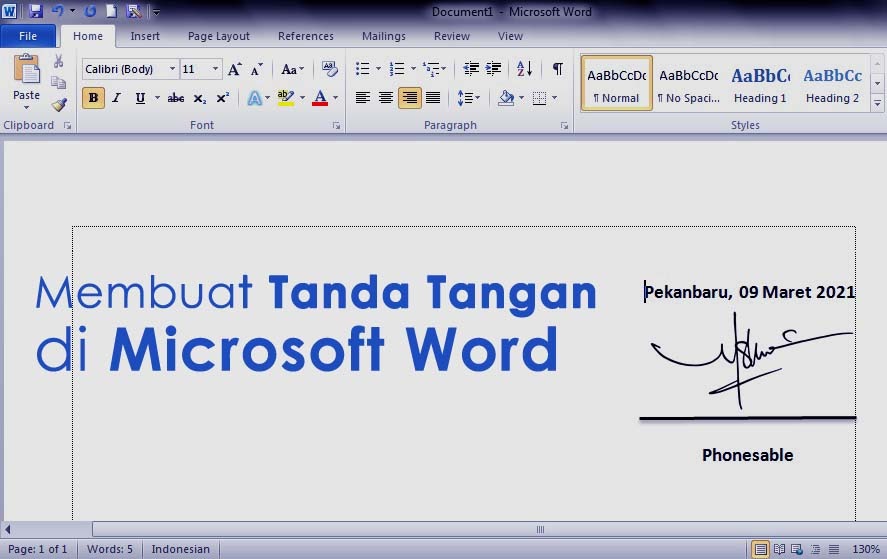Viewport: 887px width, 559px height.
Task: Click the New document icon
Action: tap(112, 11)
